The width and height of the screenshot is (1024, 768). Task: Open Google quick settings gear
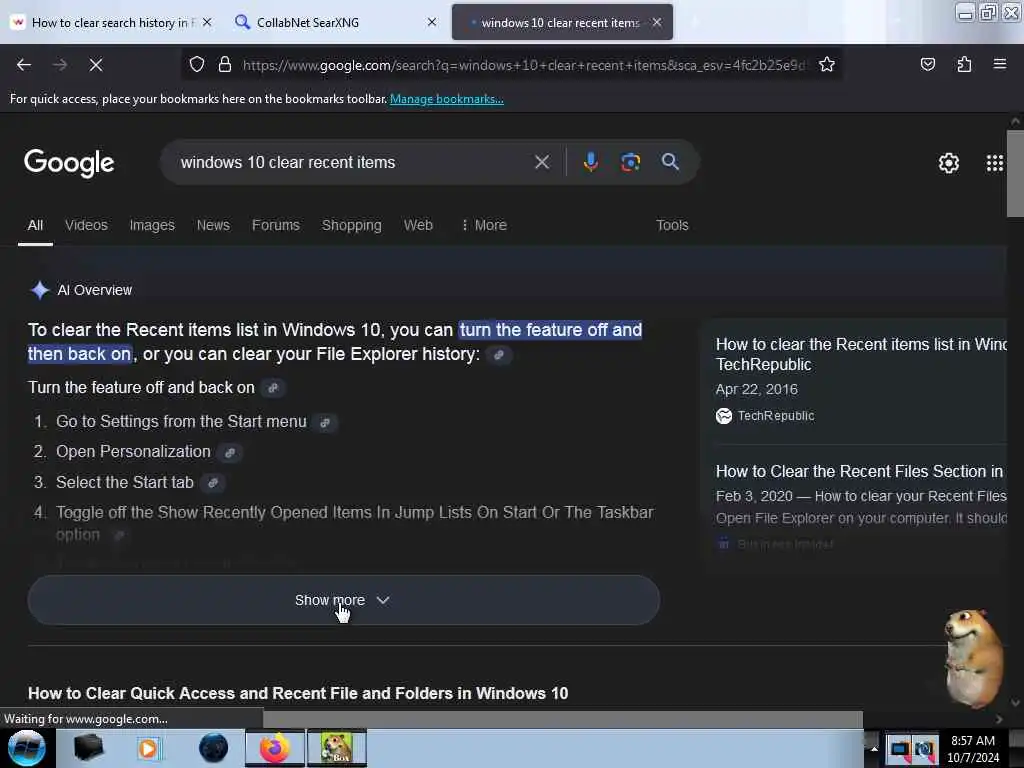(x=948, y=163)
